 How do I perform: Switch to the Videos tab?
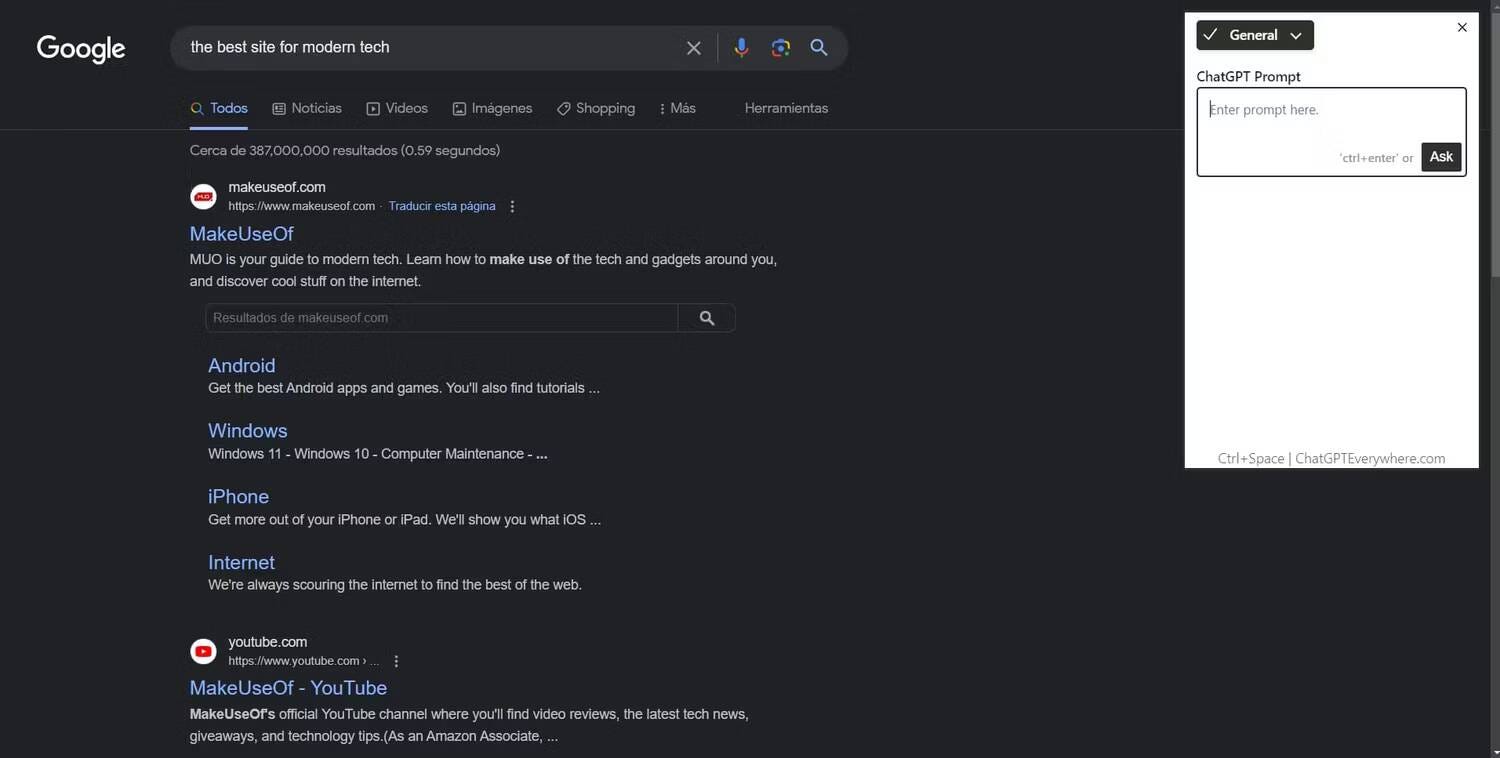(397, 108)
